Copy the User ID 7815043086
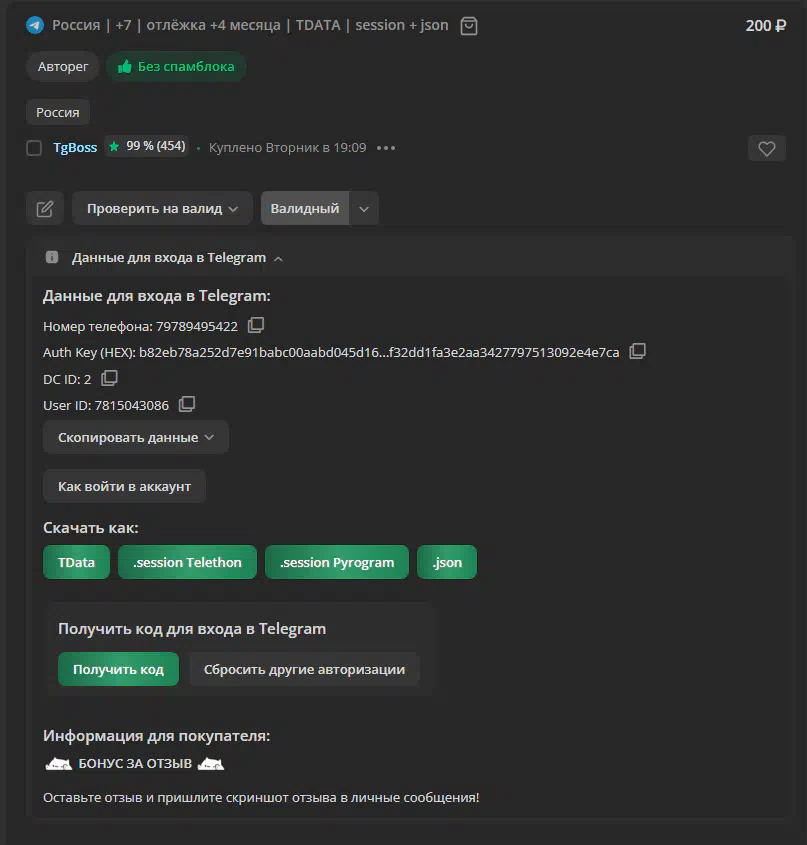807x845 pixels. (x=187, y=404)
